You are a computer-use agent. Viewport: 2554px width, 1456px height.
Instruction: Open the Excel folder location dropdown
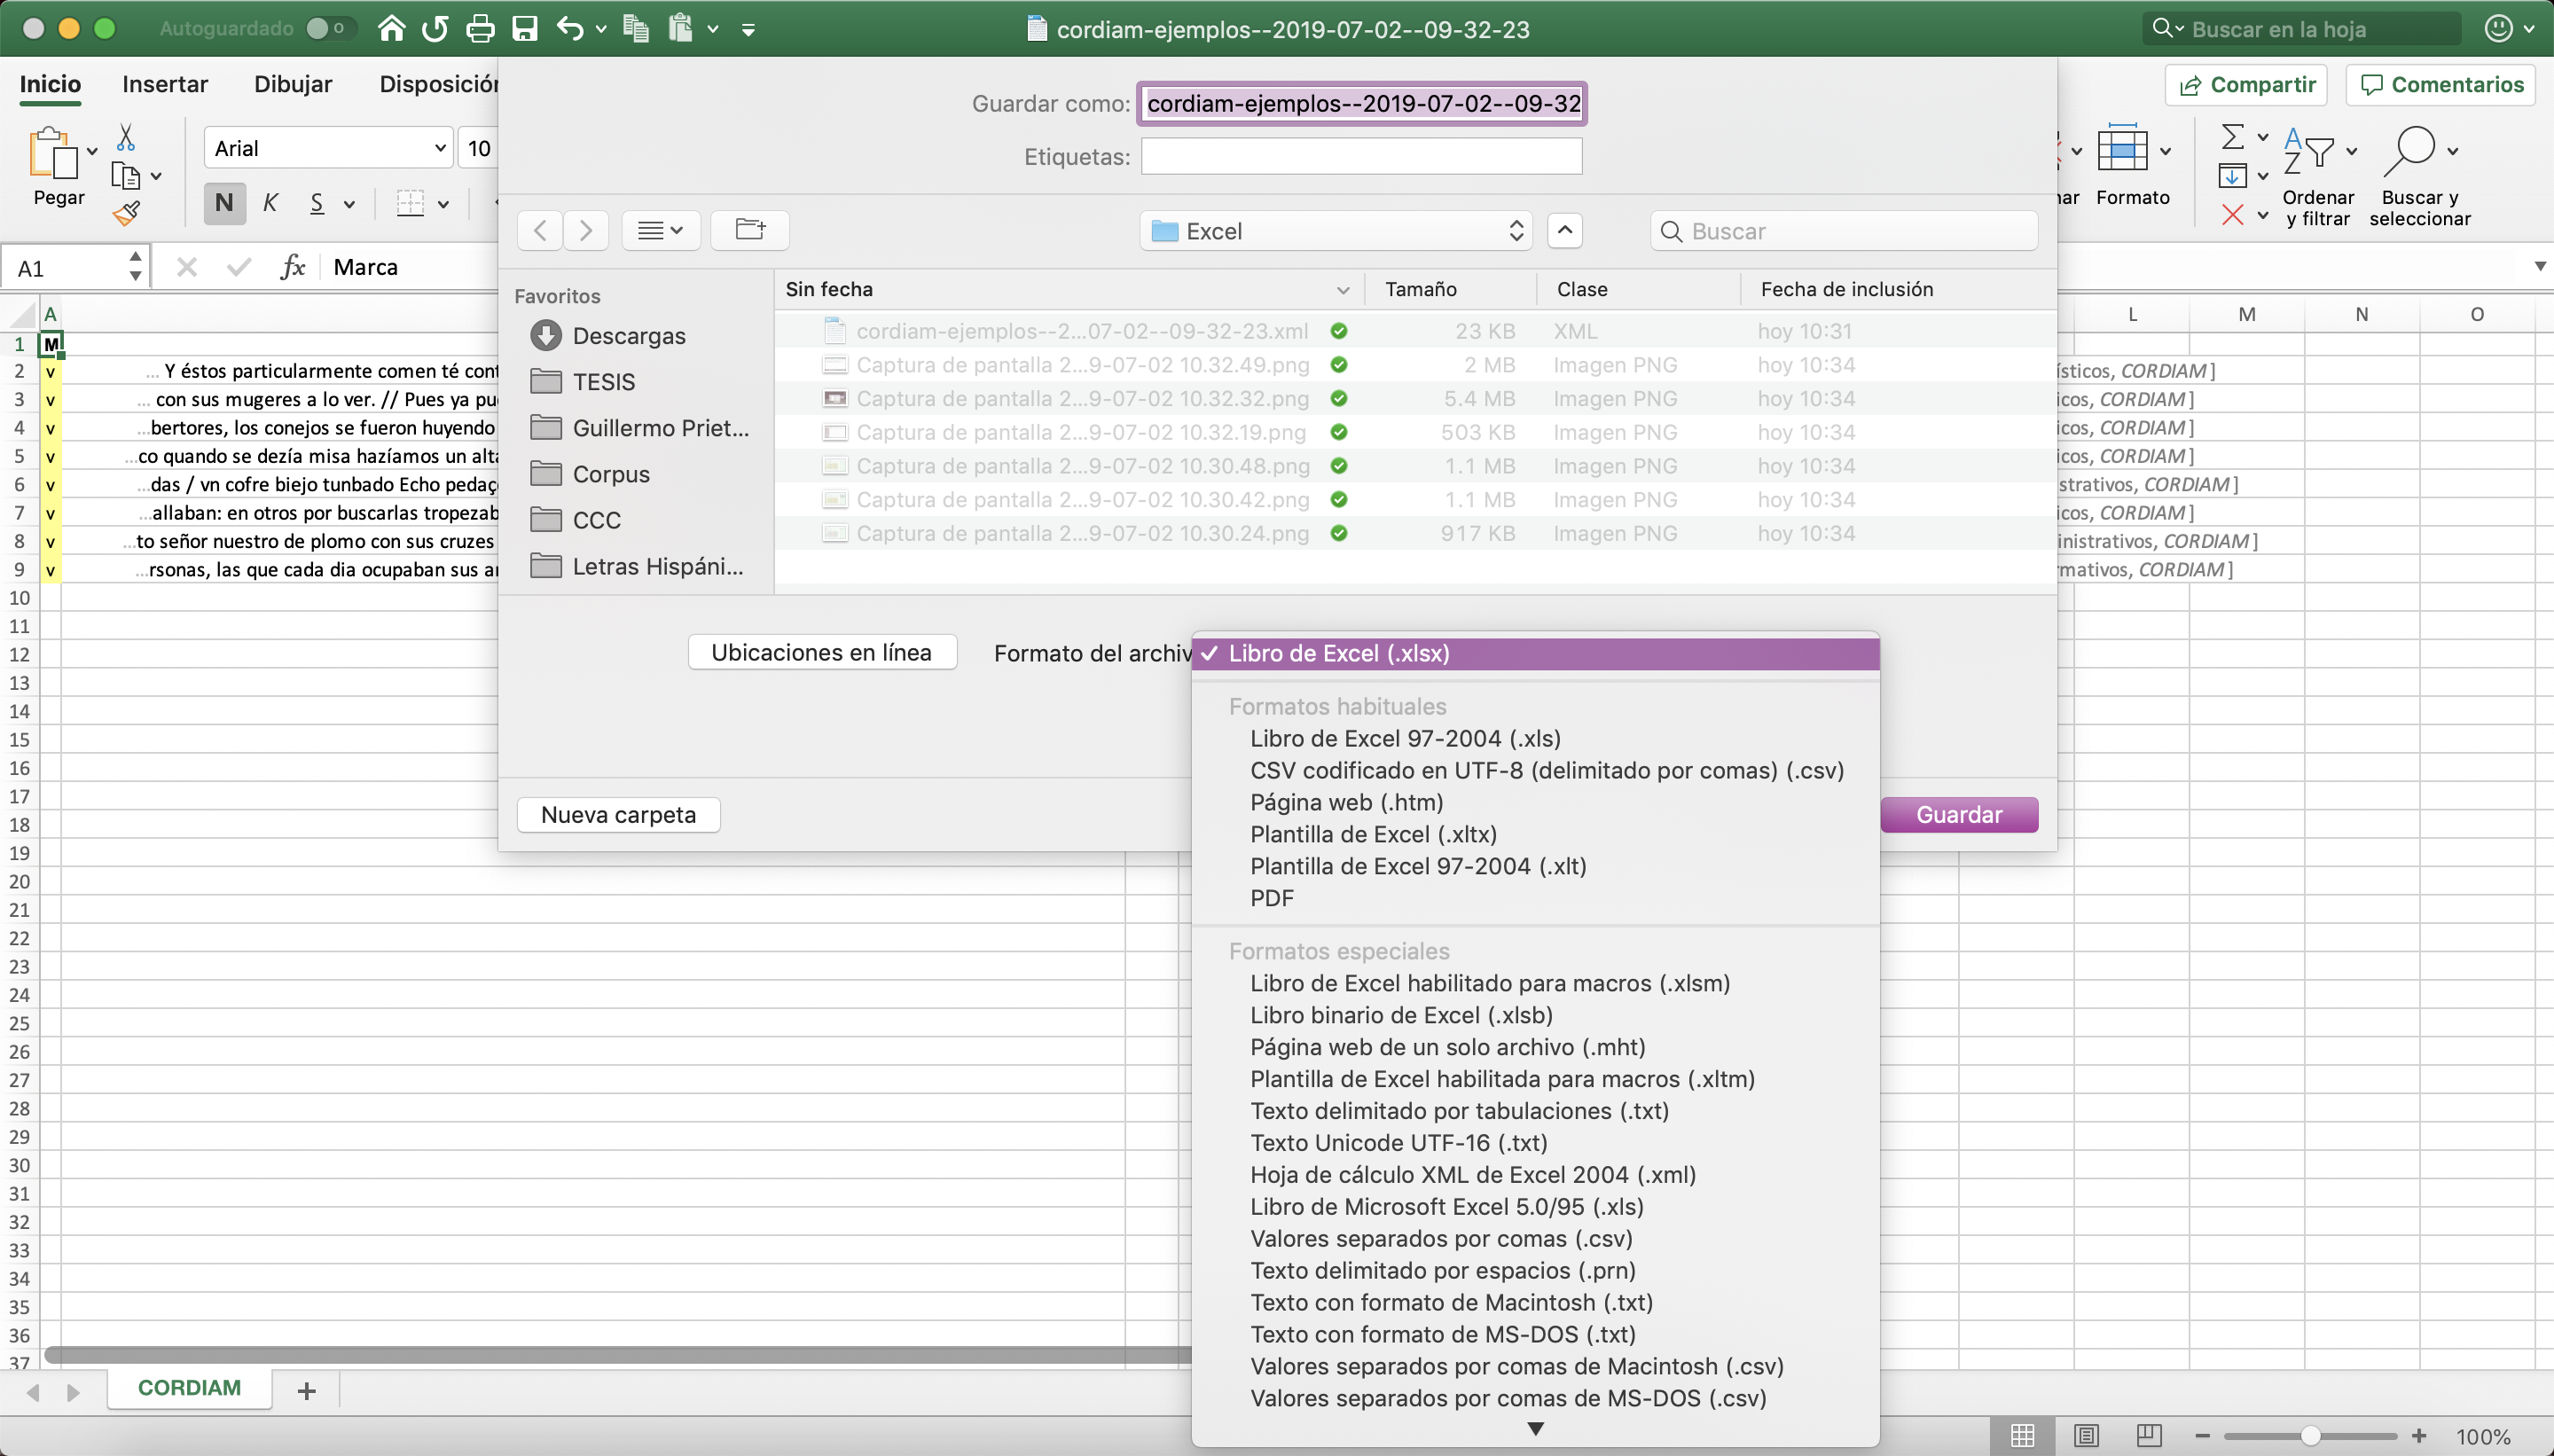(x=1336, y=230)
